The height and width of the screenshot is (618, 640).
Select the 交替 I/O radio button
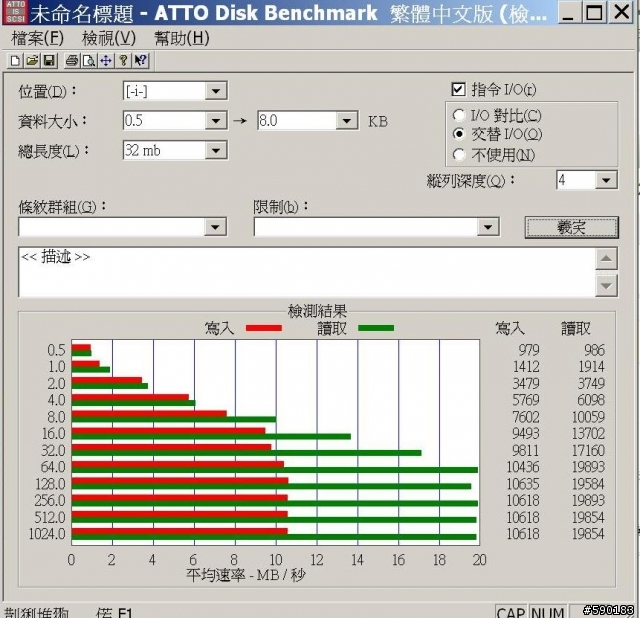[x=458, y=134]
